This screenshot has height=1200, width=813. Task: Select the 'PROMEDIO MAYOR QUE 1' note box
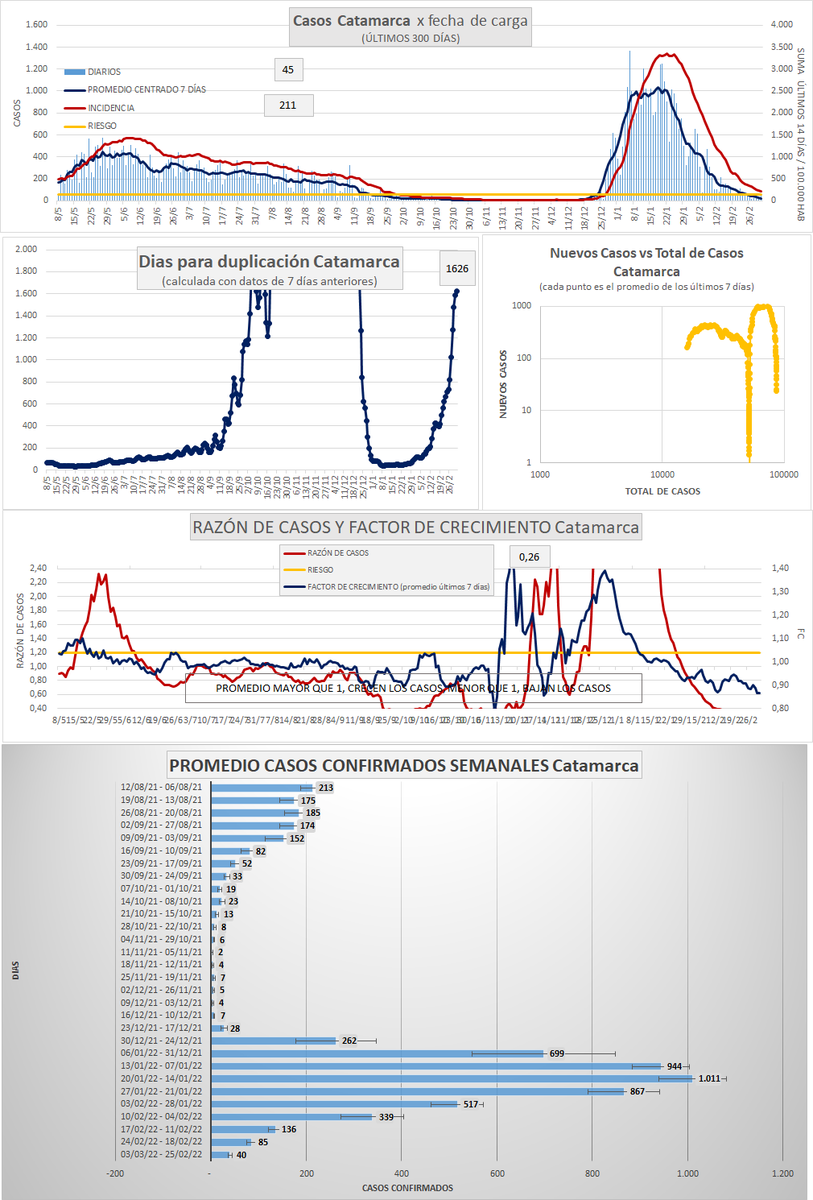coord(412,688)
